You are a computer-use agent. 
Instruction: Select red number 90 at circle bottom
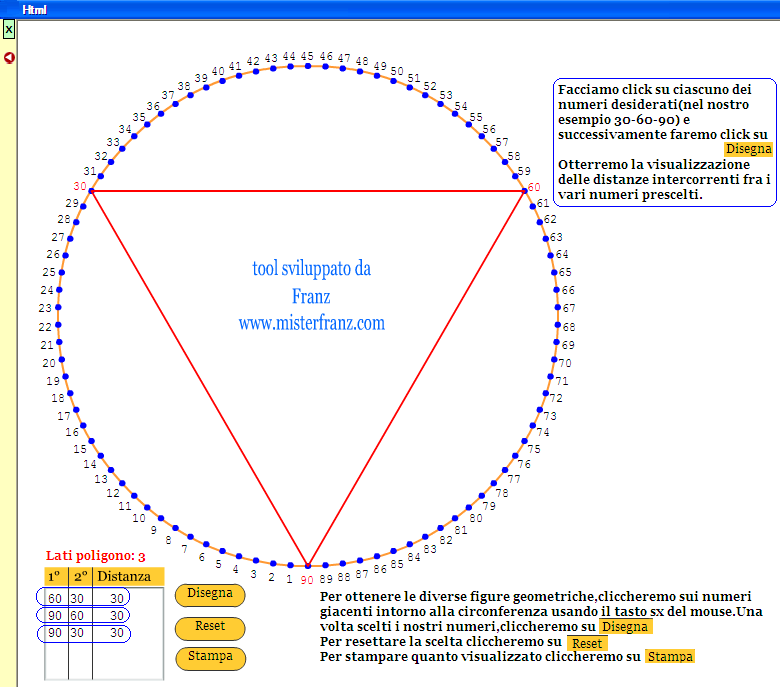point(307,579)
